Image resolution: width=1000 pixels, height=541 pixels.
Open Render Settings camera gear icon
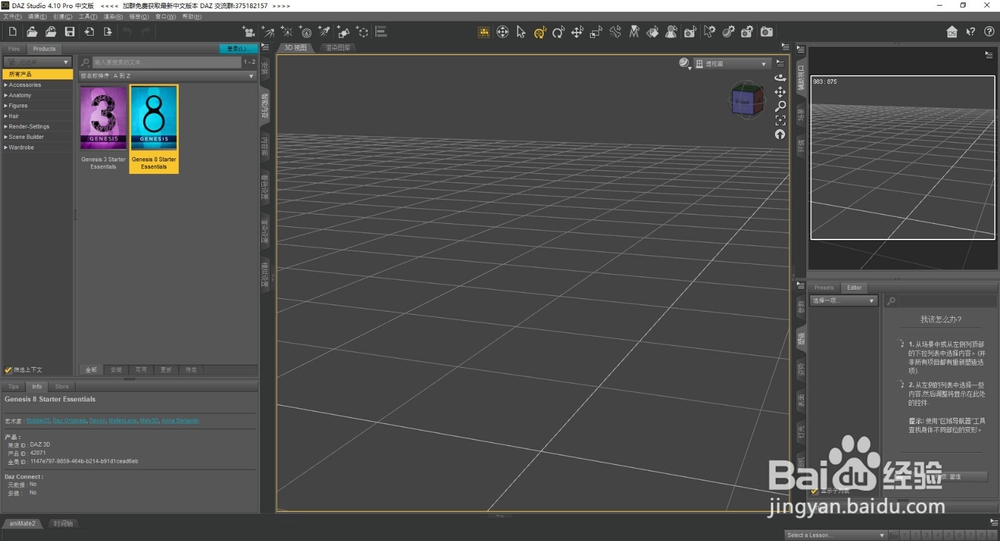click(x=747, y=32)
